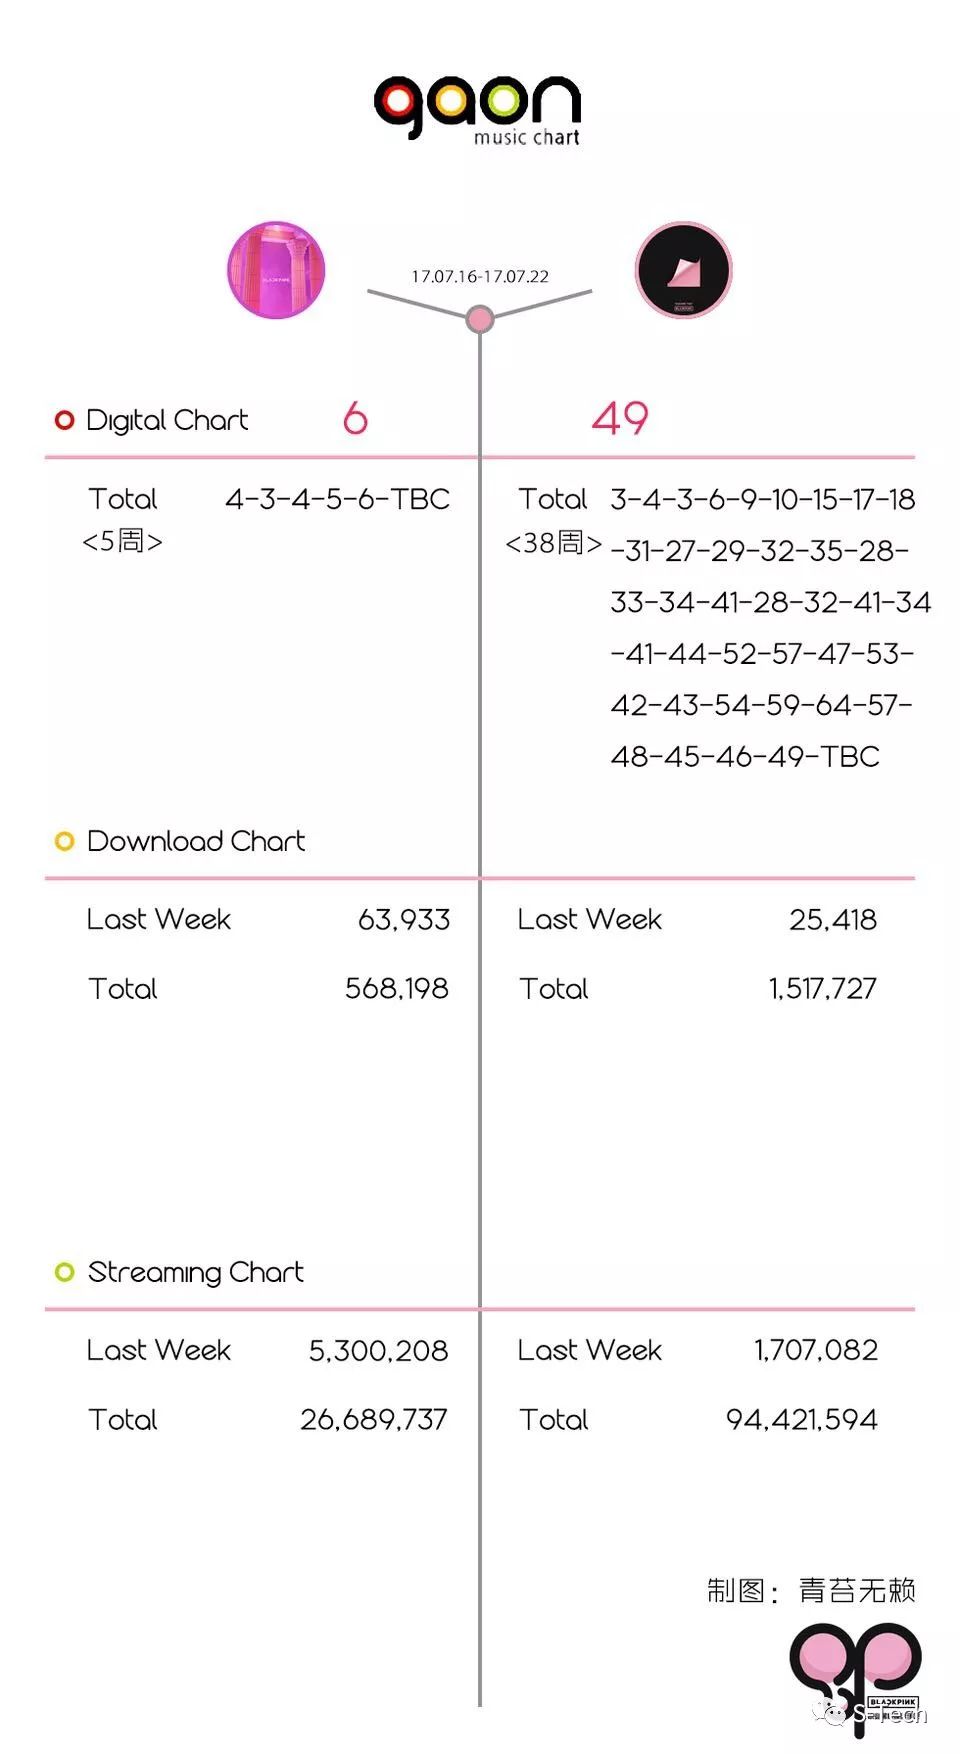Click the large pink rank number 6

tap(355, 418)
